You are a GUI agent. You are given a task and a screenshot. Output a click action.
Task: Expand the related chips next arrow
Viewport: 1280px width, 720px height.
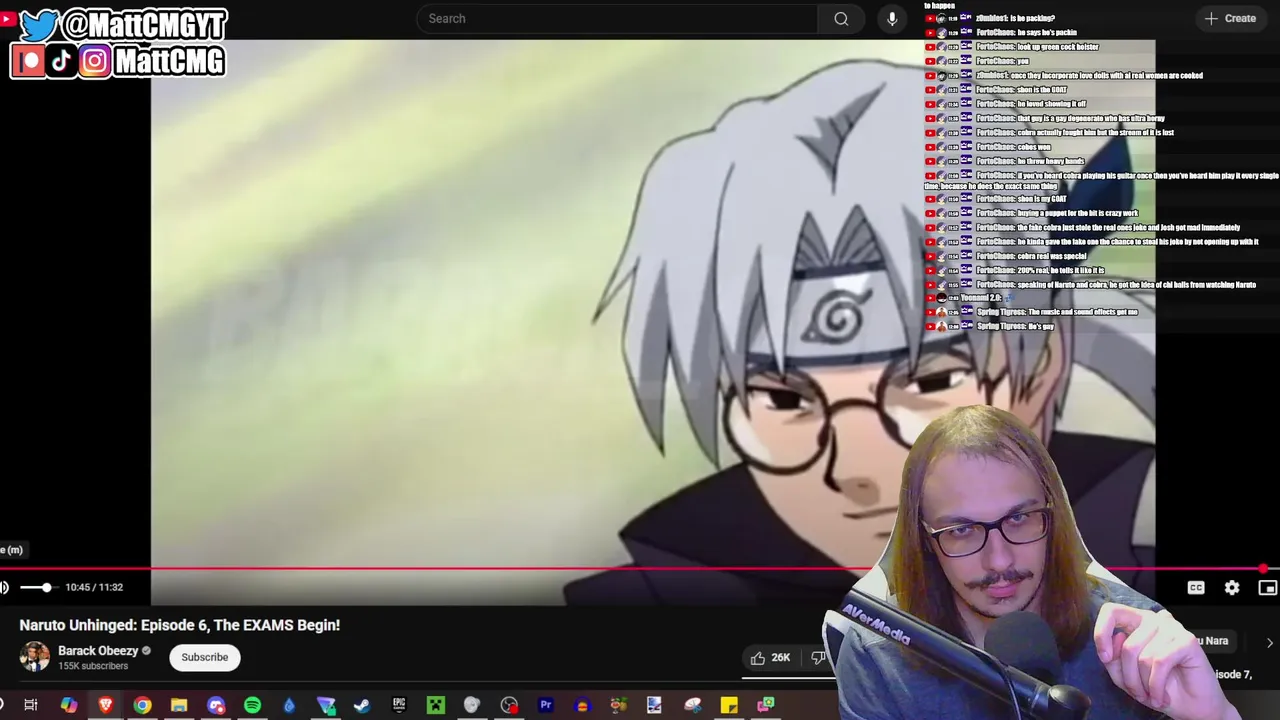point(1269,642)
